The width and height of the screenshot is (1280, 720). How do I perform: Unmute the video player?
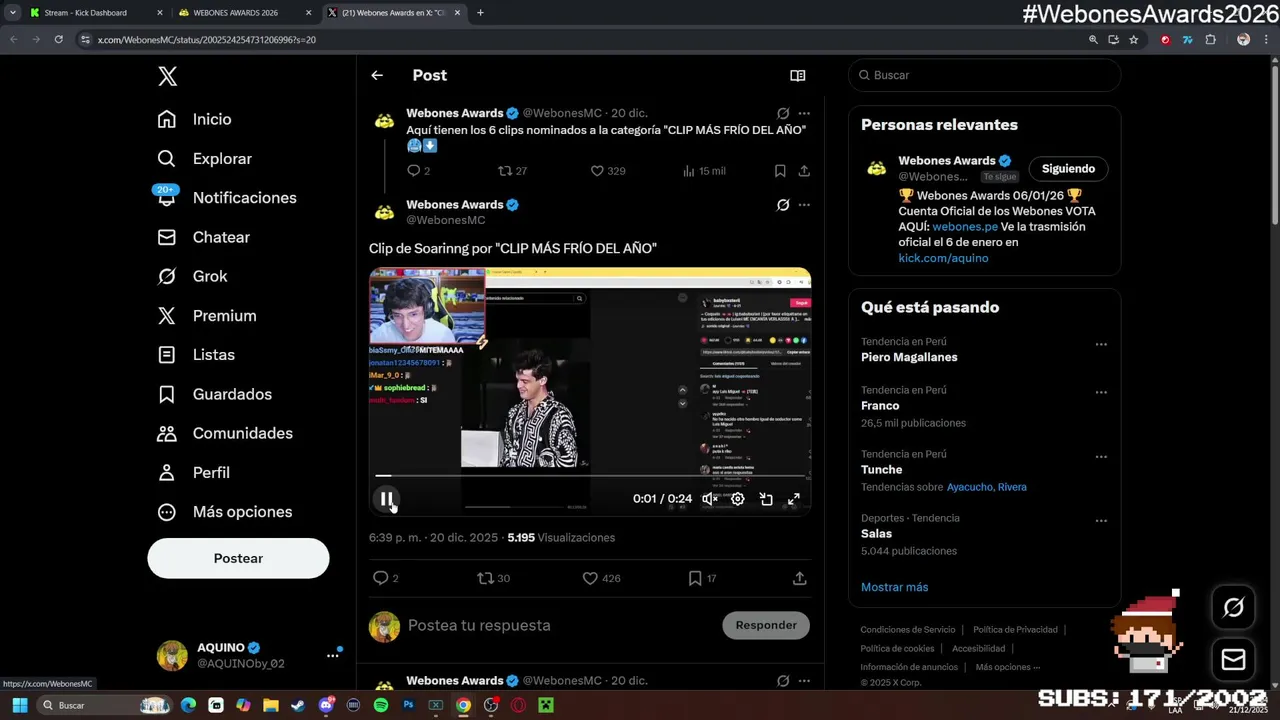pos(709,499)
